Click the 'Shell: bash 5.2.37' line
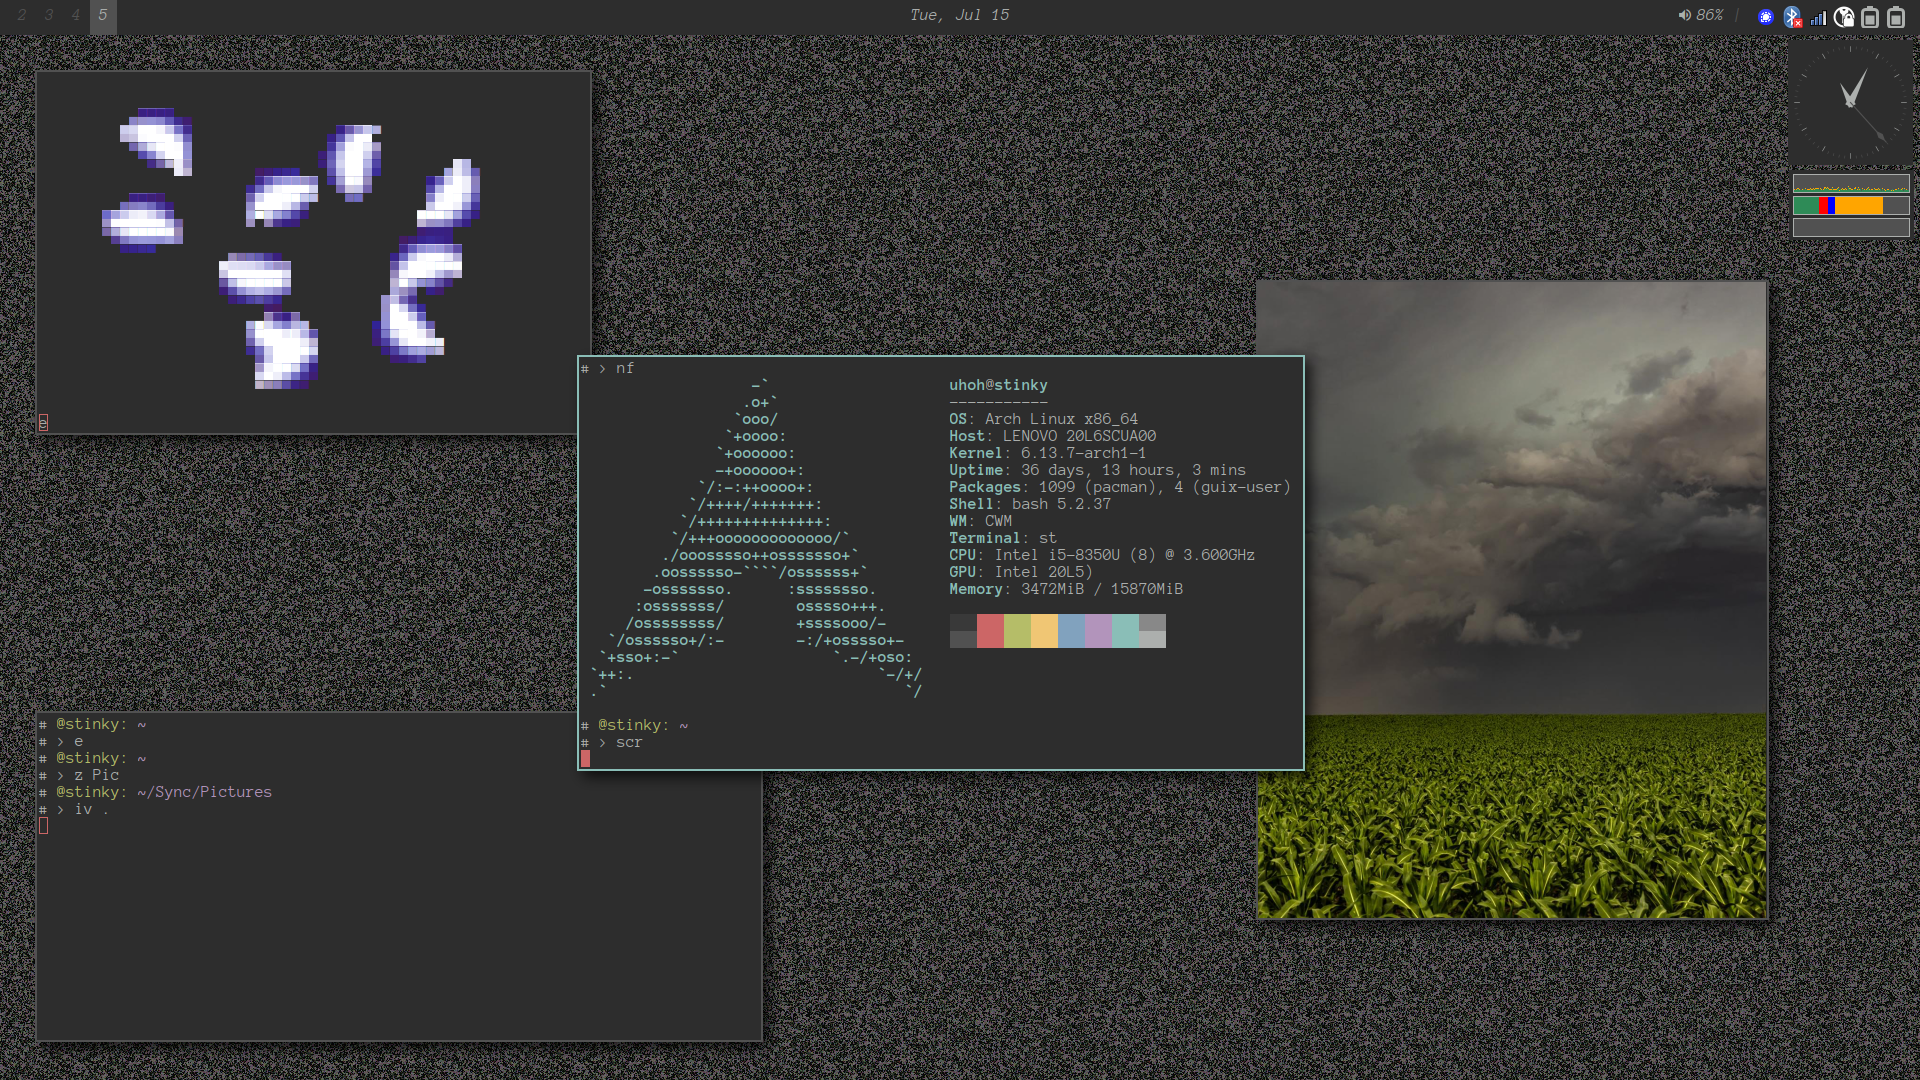The height and width of the screenshot is (1080, 1920). point(1030,504)
